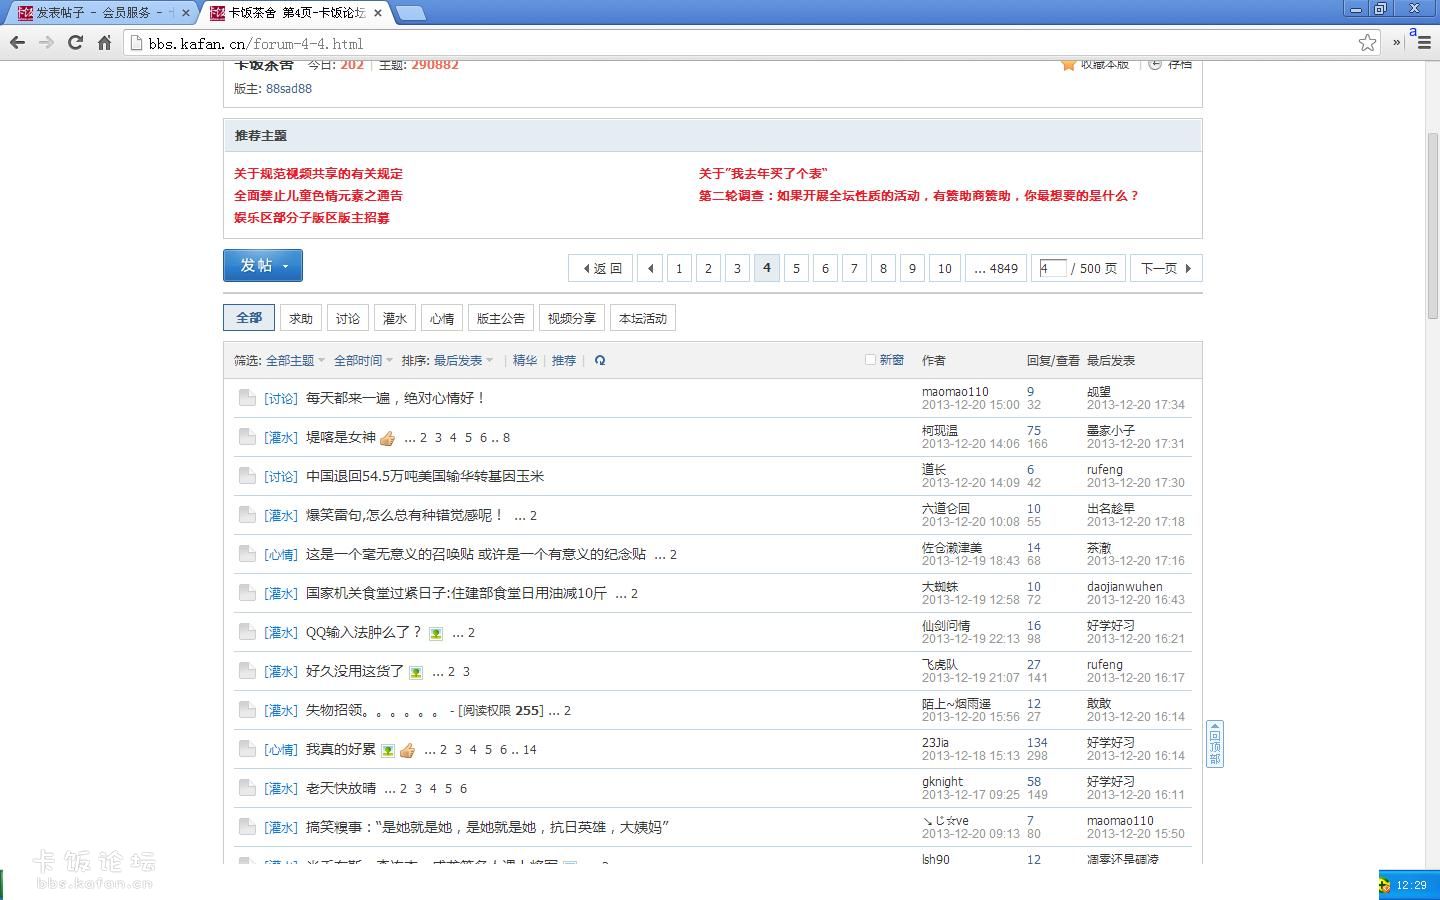This screenshot has height=900, width=1440.
Task: Open thread 这是一个毫无意义的召唤贴
Action: 476,553
